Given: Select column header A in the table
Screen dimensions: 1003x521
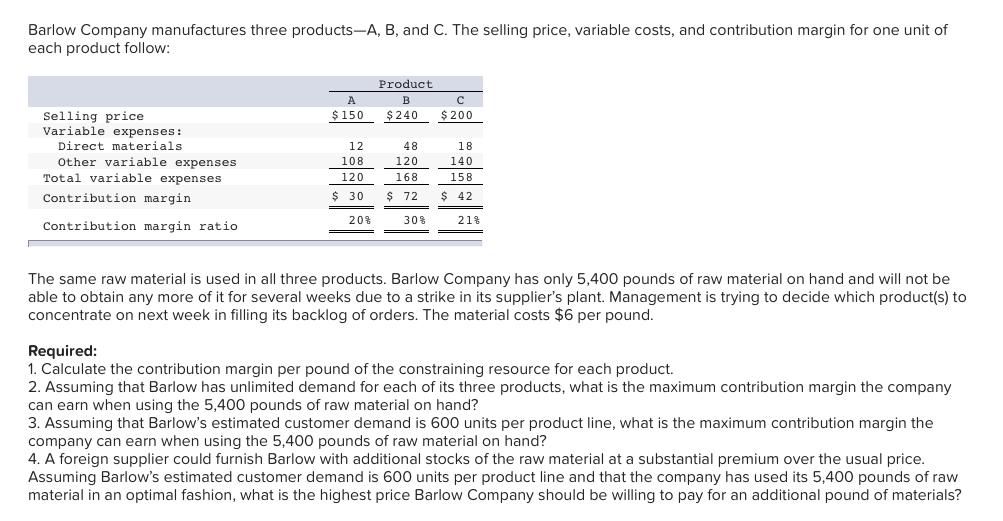Looking at the screenshot, I should (350, 100).
